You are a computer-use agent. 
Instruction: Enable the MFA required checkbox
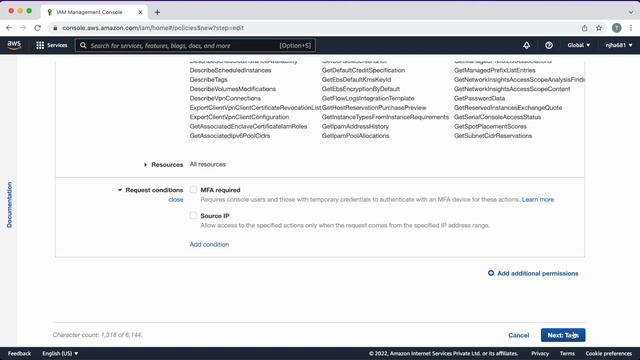[193, 190]
